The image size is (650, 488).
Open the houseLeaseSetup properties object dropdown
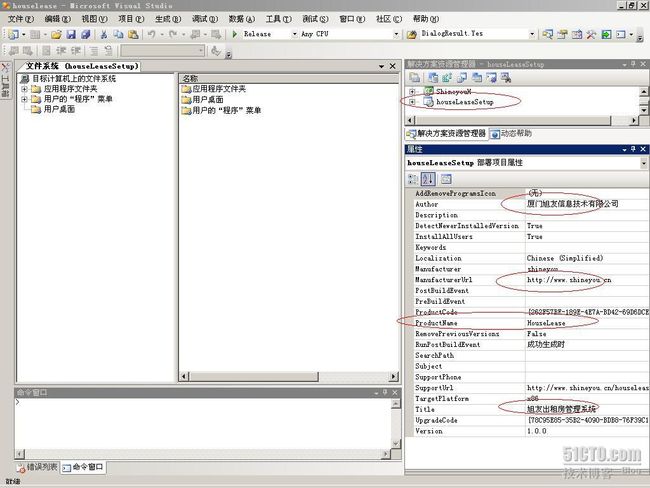(644, 163)
